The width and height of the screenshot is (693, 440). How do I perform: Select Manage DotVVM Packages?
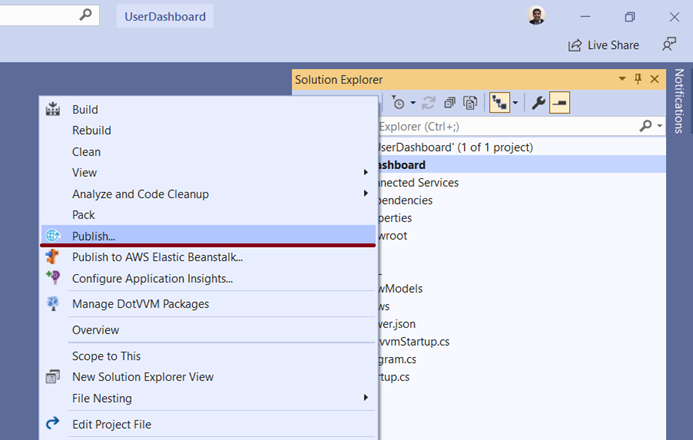(x=208, y=304)
